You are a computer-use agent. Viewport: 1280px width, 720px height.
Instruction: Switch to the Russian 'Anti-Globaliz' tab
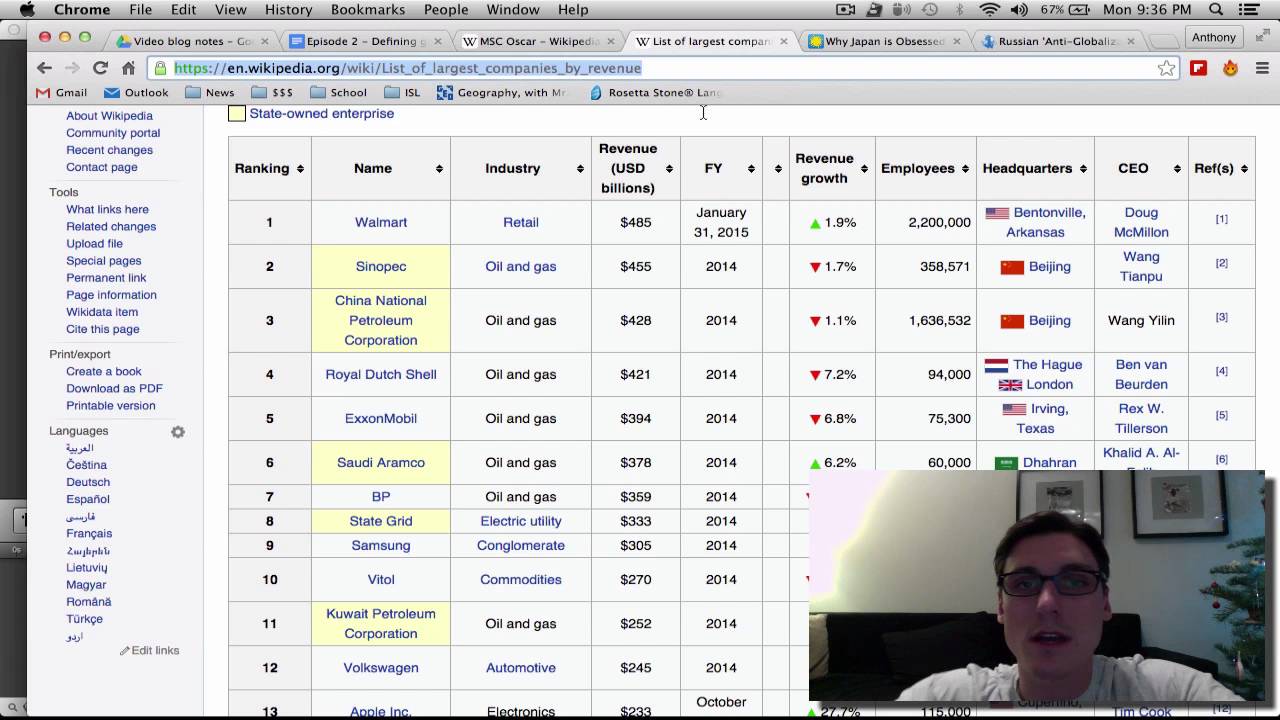(x=1059, y=42)
